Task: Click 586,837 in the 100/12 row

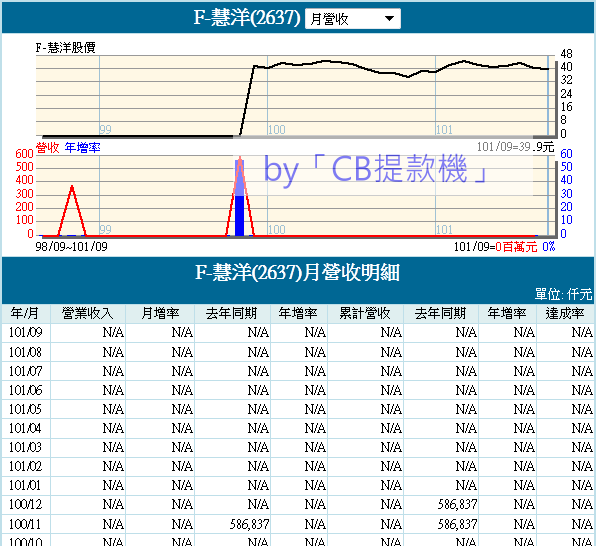Action: pos(458,505)
